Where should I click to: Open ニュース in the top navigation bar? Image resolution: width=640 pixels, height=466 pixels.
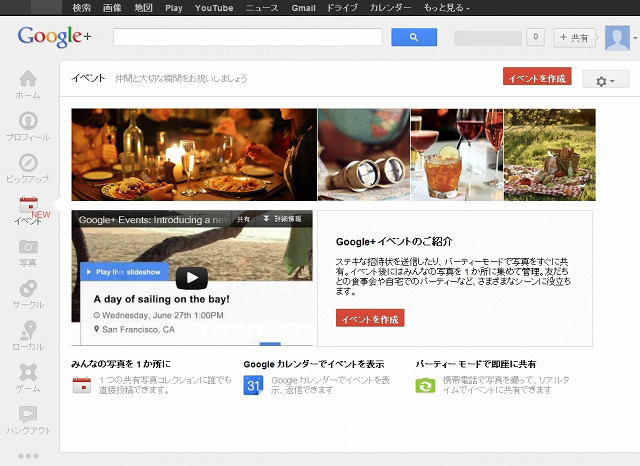click(262, 8)
